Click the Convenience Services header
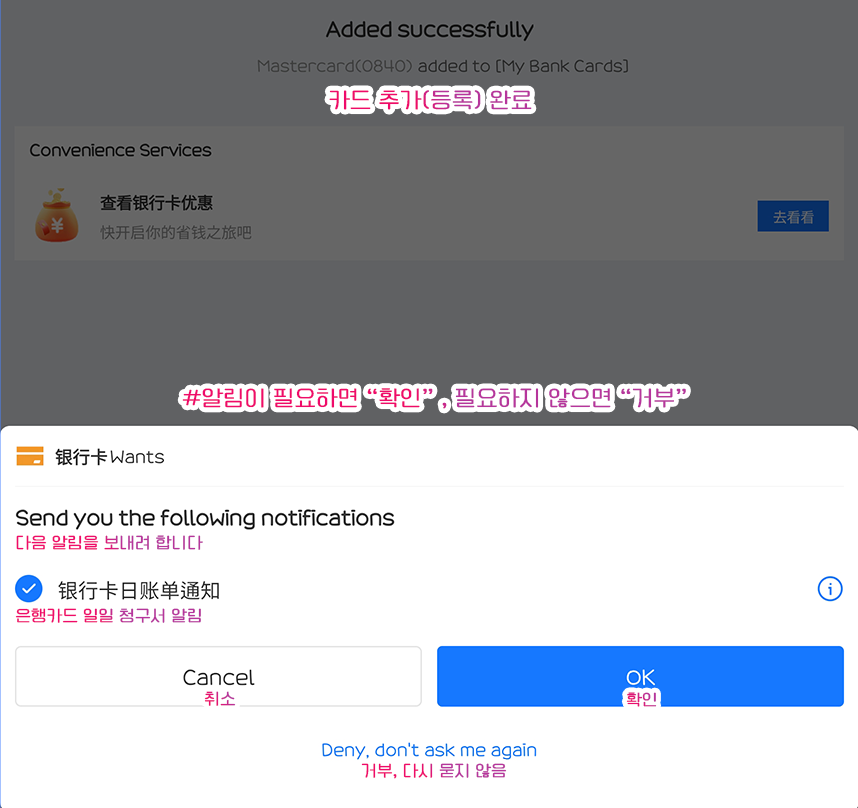Screen dimensions: 858x808 pos(120,150)
